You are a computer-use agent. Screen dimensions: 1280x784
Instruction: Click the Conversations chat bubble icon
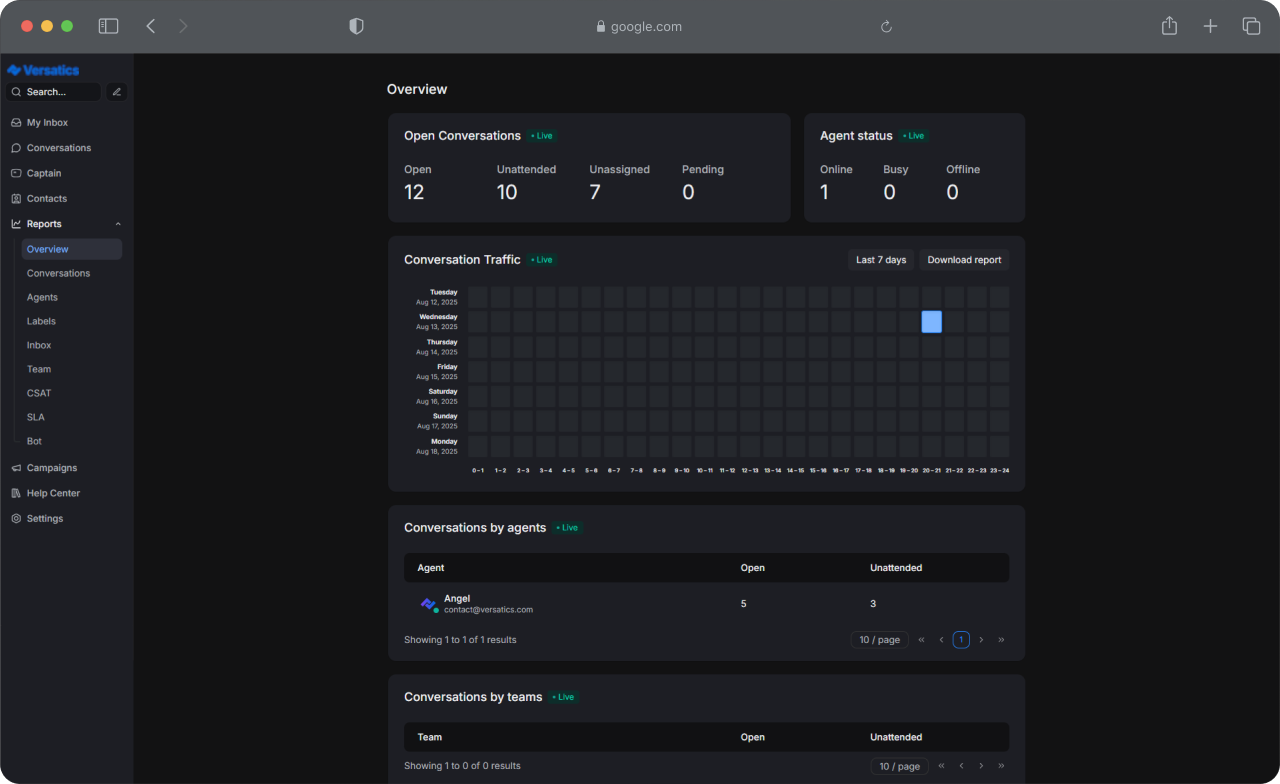click(16, 148)
